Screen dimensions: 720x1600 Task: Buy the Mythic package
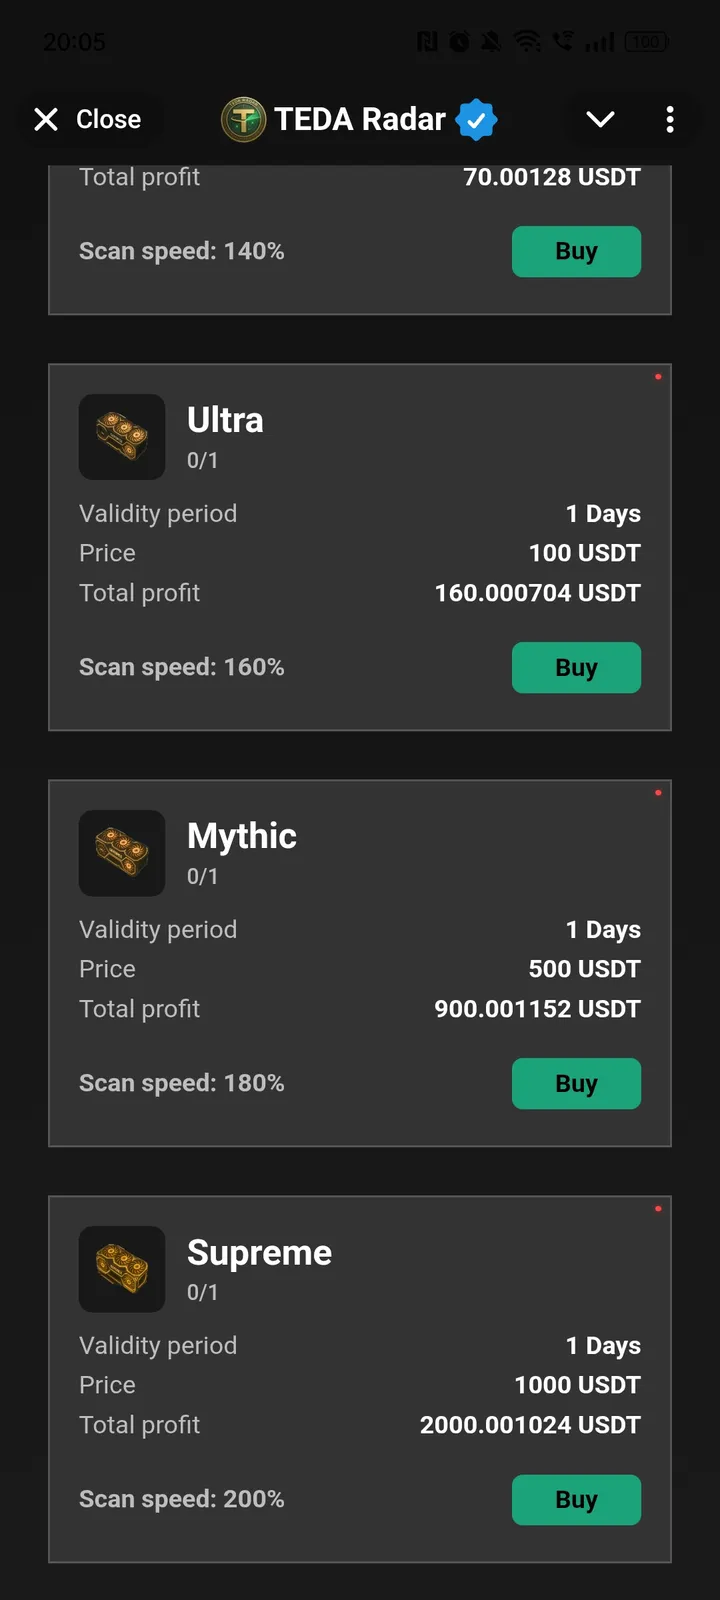576,1084
